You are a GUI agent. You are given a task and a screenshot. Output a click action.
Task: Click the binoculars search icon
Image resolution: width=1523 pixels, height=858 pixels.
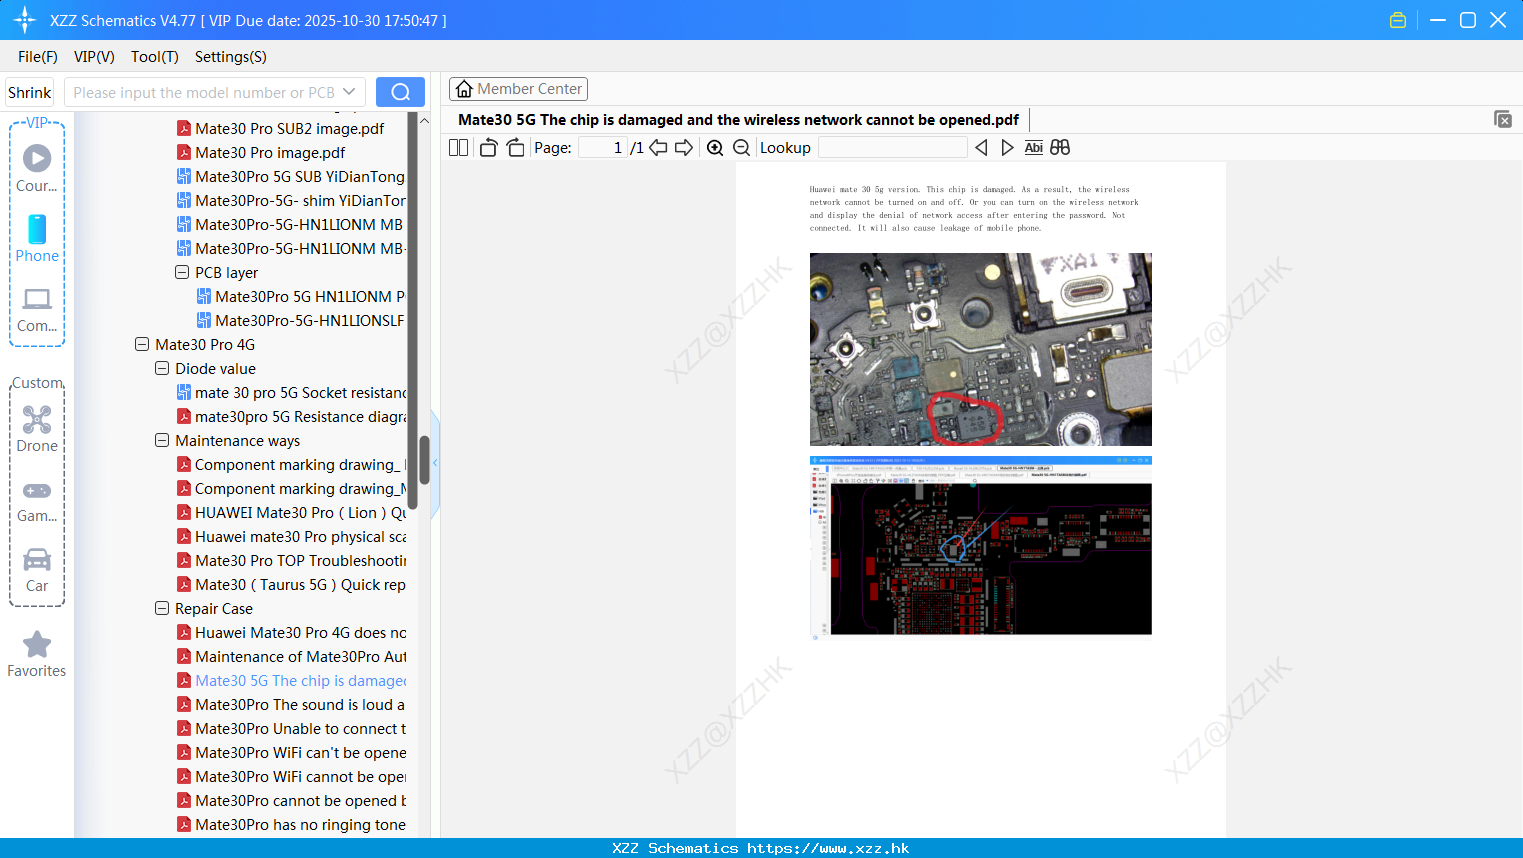click(1060, 148)
